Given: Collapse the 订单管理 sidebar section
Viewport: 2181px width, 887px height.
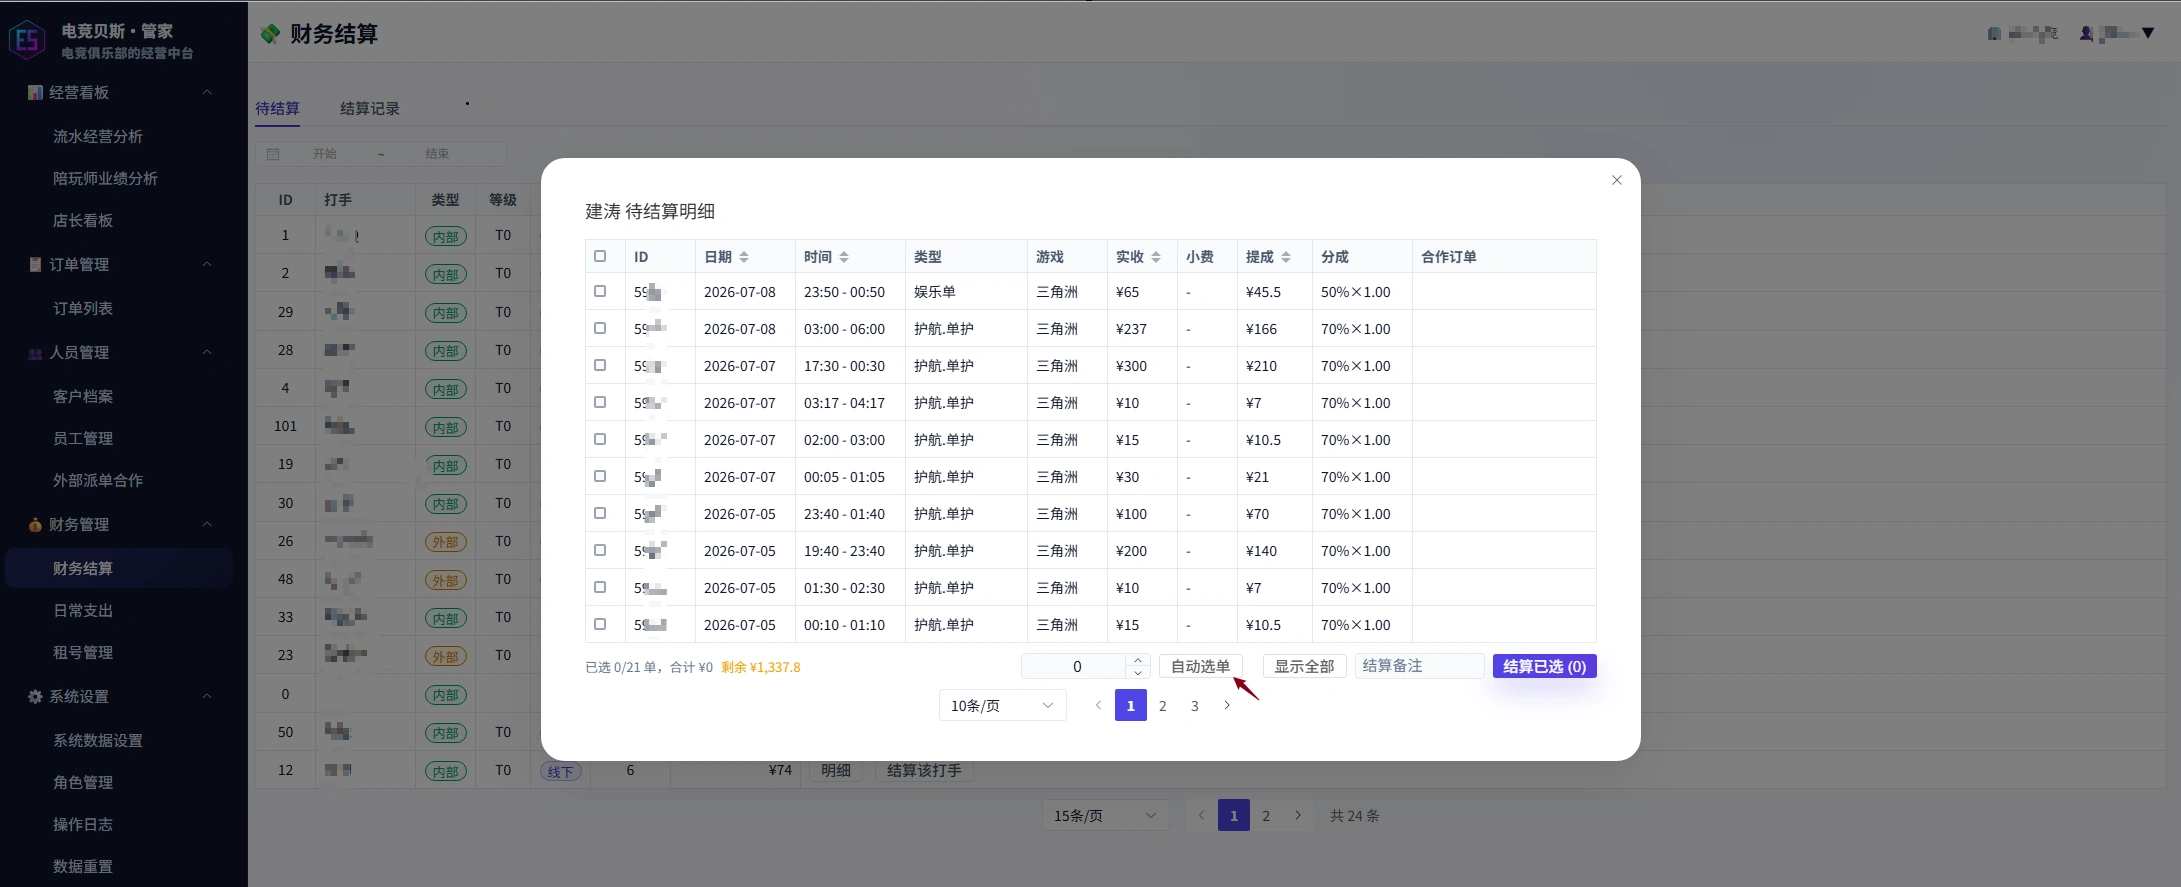Looking at the screenshot, I should point(207,265).
